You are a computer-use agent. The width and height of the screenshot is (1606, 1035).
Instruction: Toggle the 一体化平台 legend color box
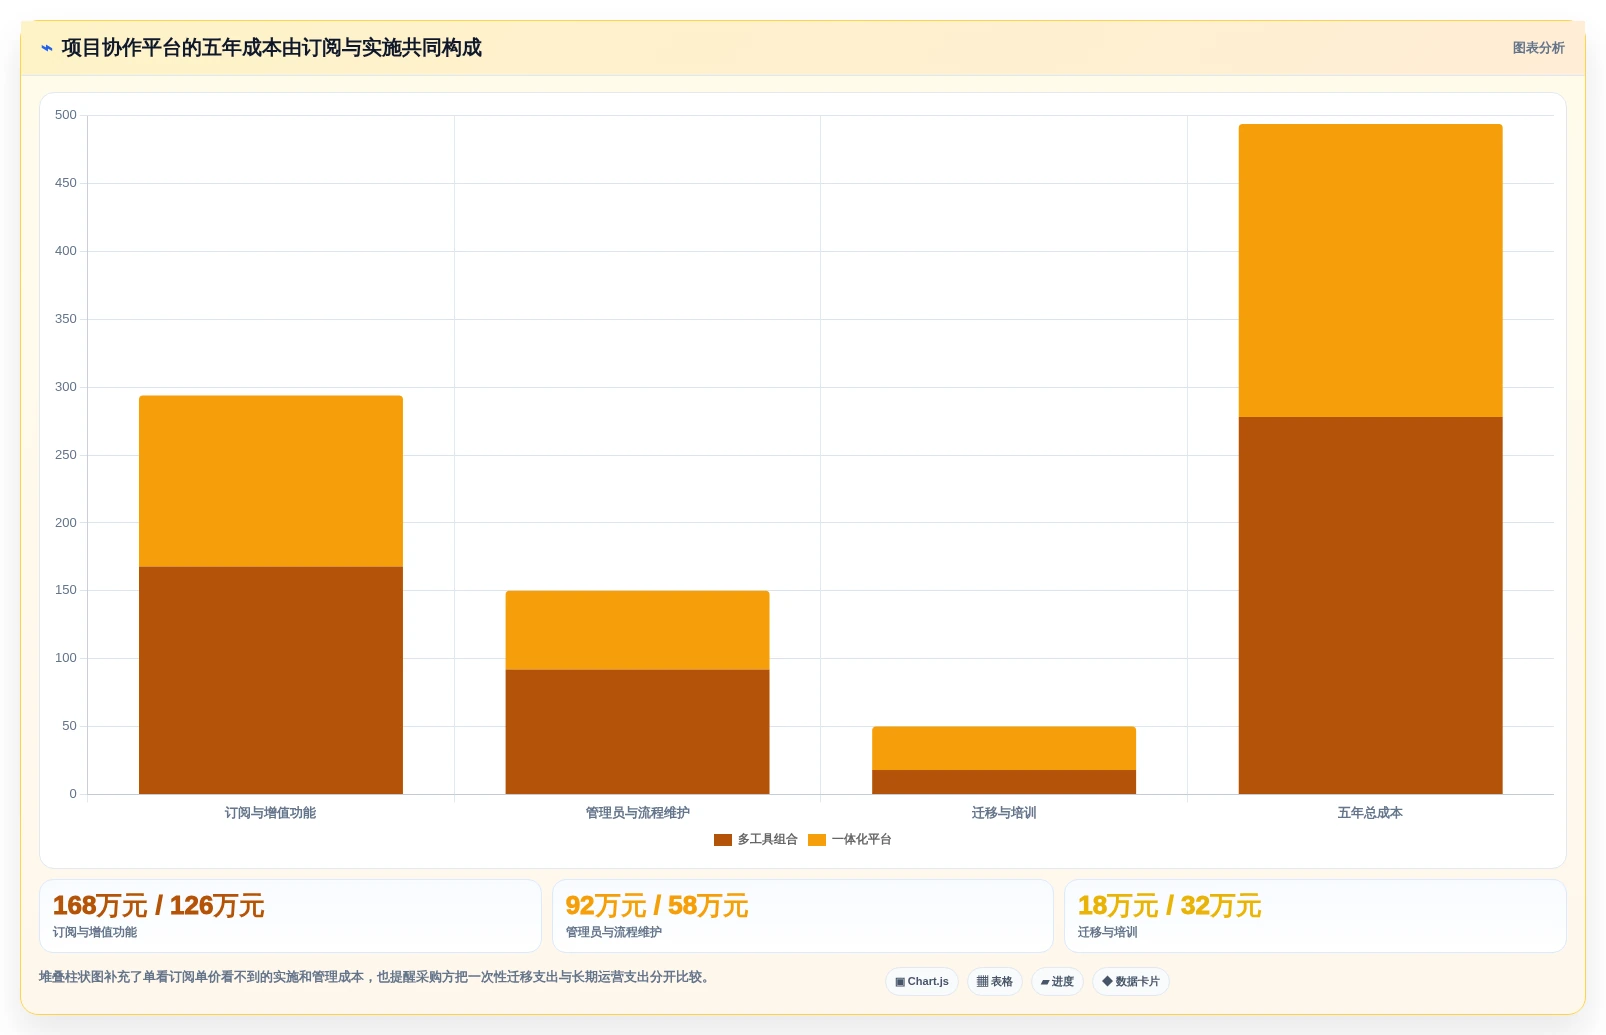click(x=817, y=840)
